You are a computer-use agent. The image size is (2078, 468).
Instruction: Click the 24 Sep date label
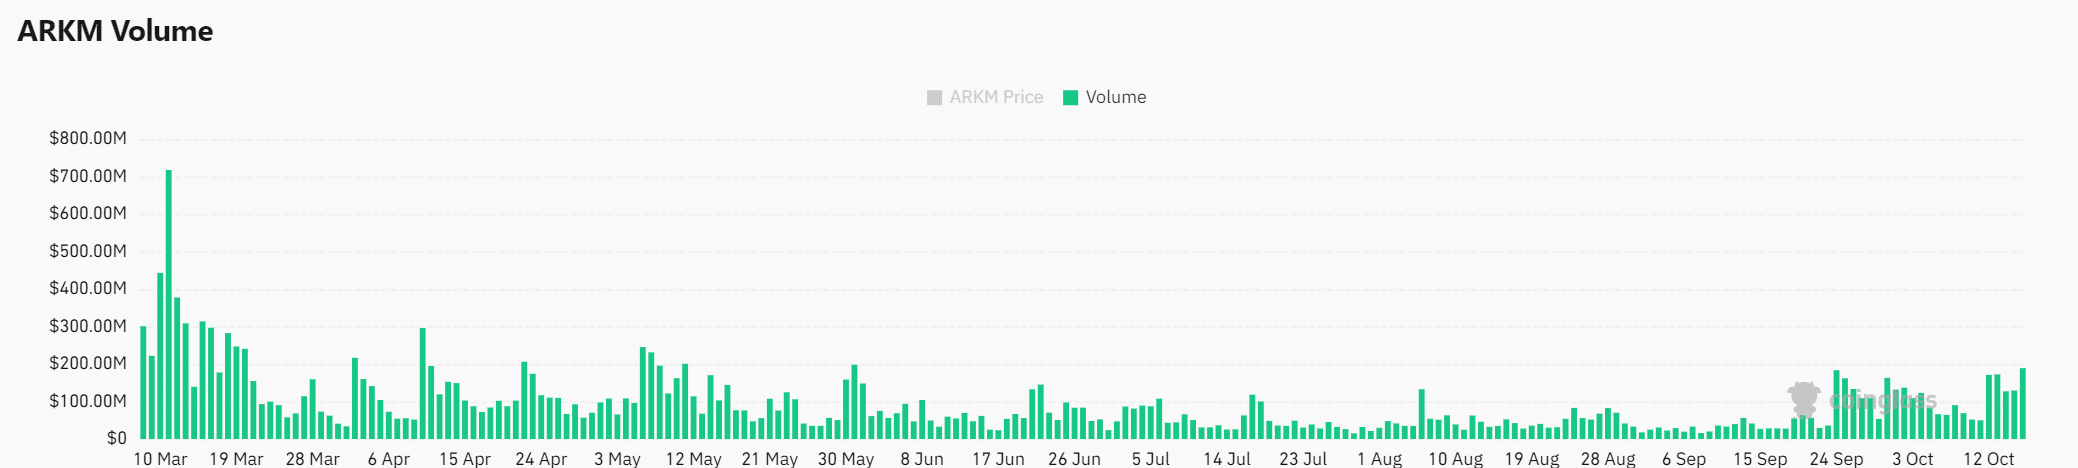coord(1836,459)
